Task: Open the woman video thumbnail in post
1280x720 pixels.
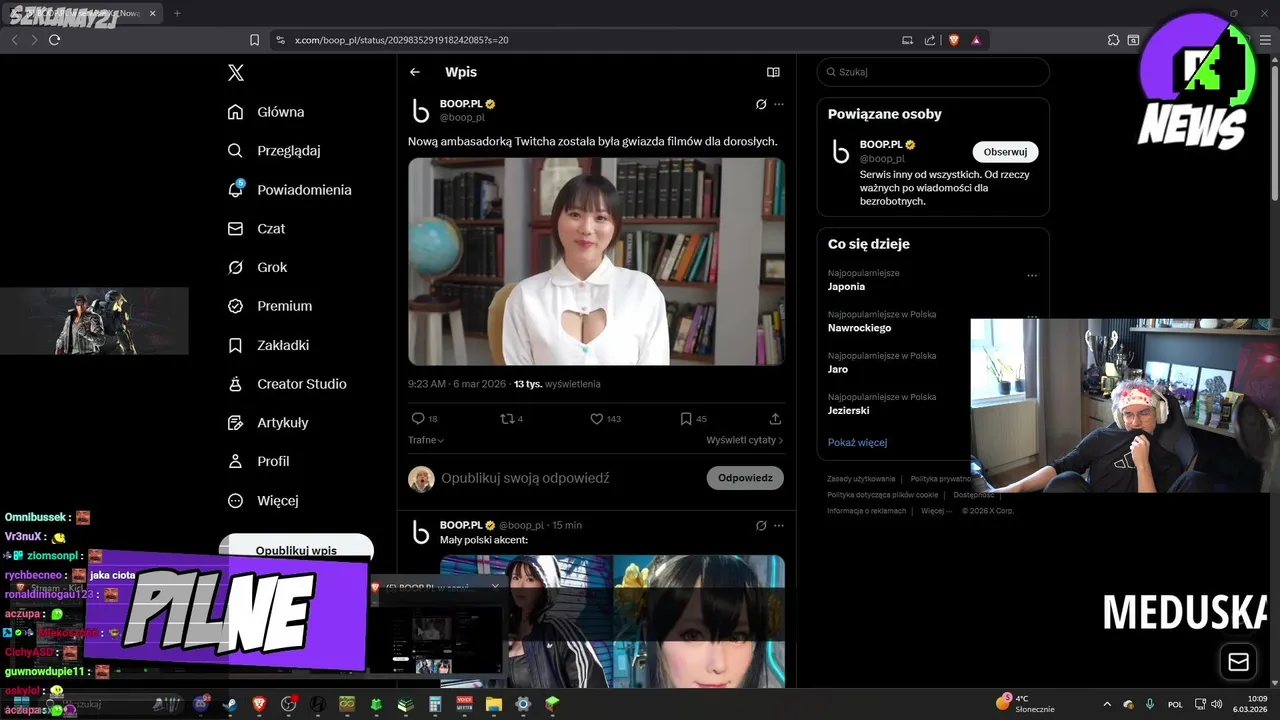Action: [596, 261]
